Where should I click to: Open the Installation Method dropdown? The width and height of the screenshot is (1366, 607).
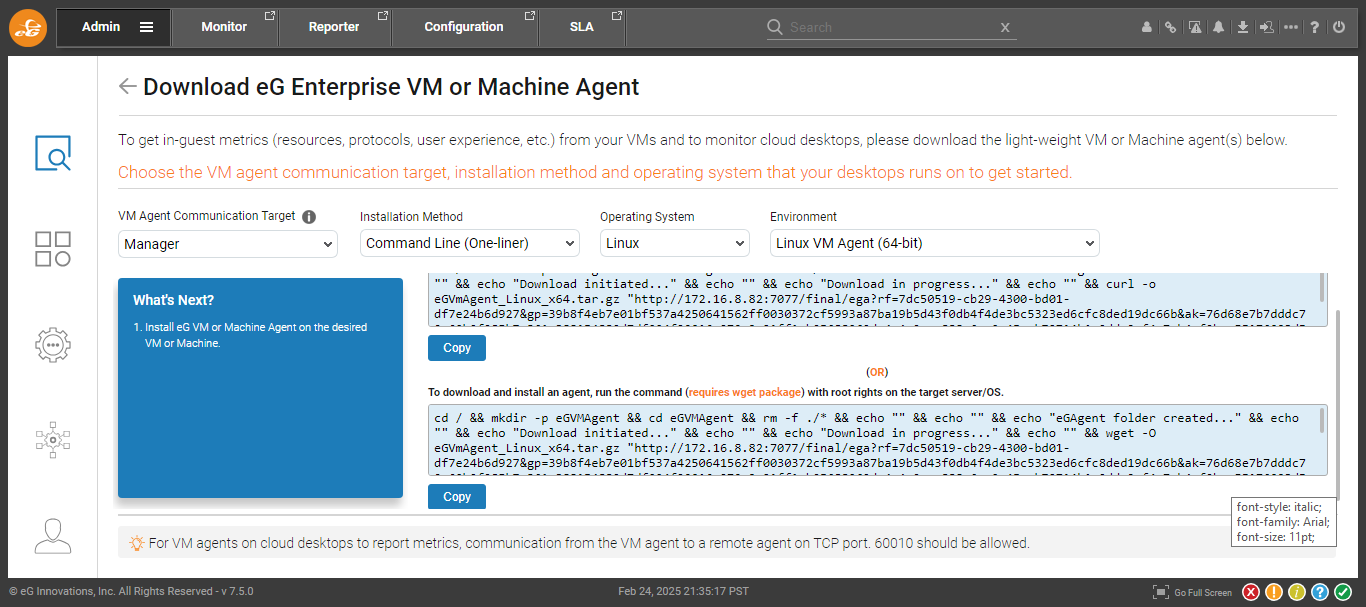[x=470, y=243]
